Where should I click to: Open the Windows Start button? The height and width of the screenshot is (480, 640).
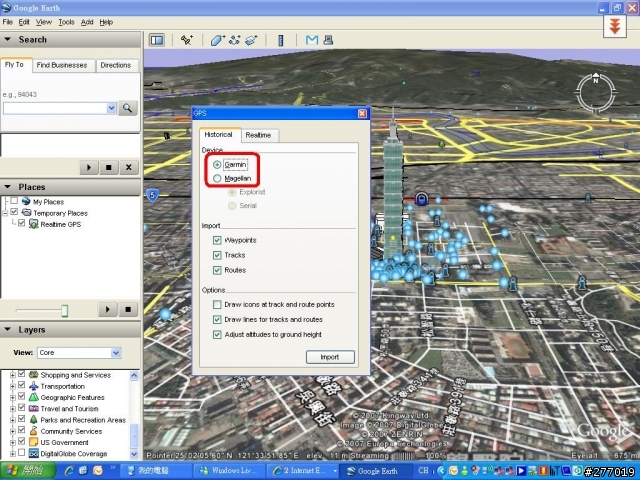pyautogui.click(x=28, y=471)
